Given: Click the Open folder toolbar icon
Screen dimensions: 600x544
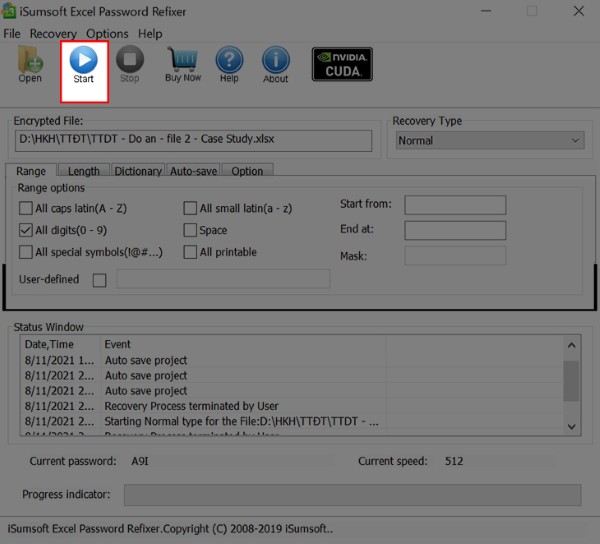Looking at the screenshot, I should coord(30,65).
